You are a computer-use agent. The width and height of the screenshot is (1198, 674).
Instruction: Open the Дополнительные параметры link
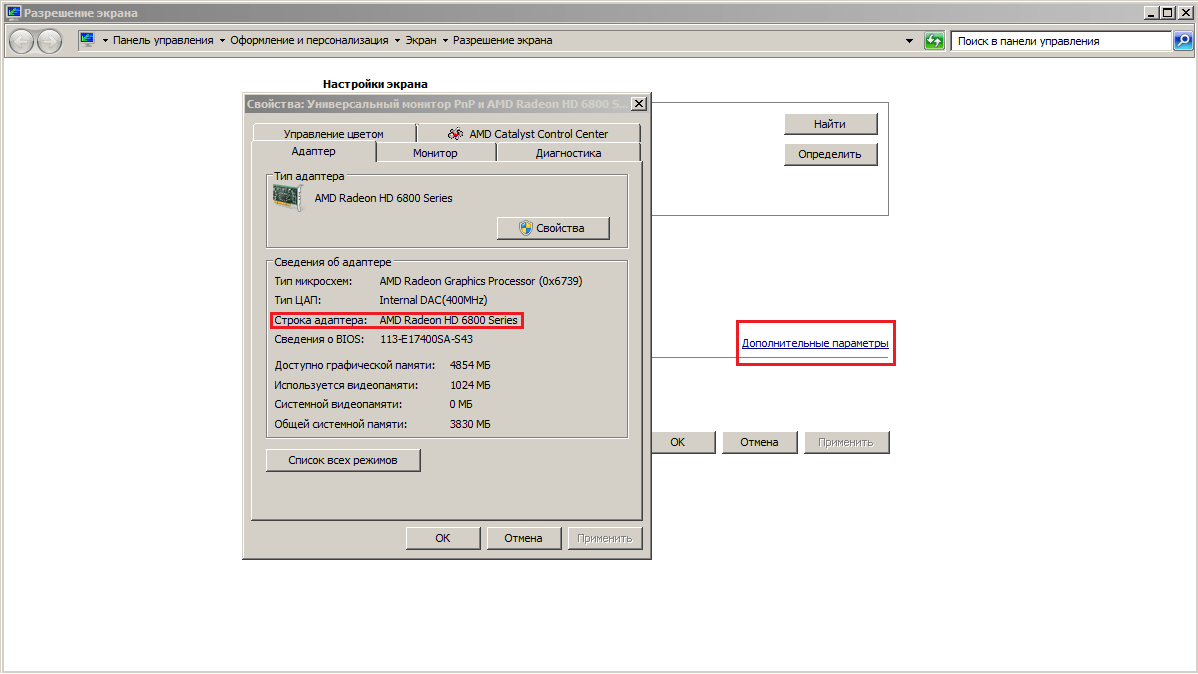point(815,343)
